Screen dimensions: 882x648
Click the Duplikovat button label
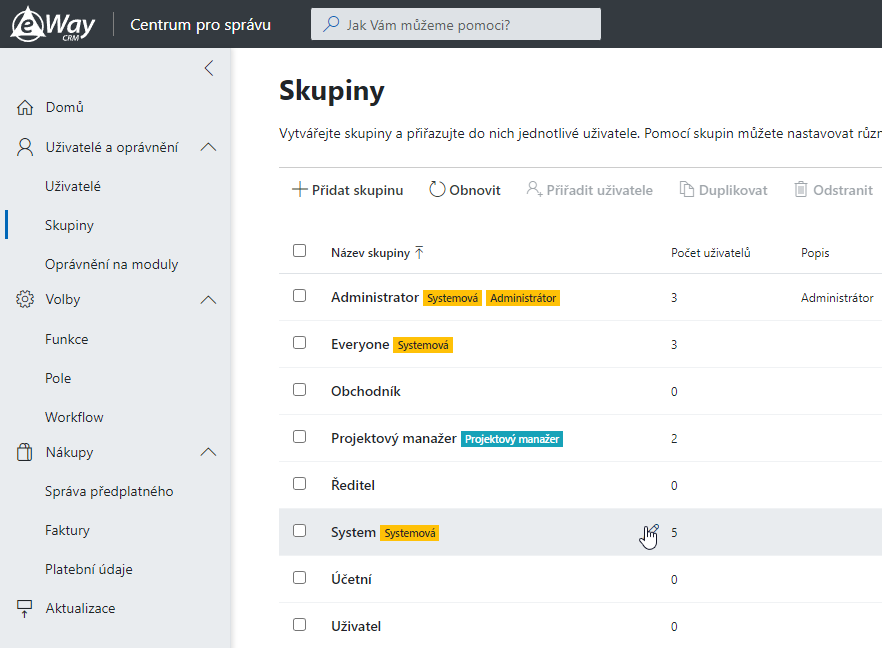tap(733, 190)
